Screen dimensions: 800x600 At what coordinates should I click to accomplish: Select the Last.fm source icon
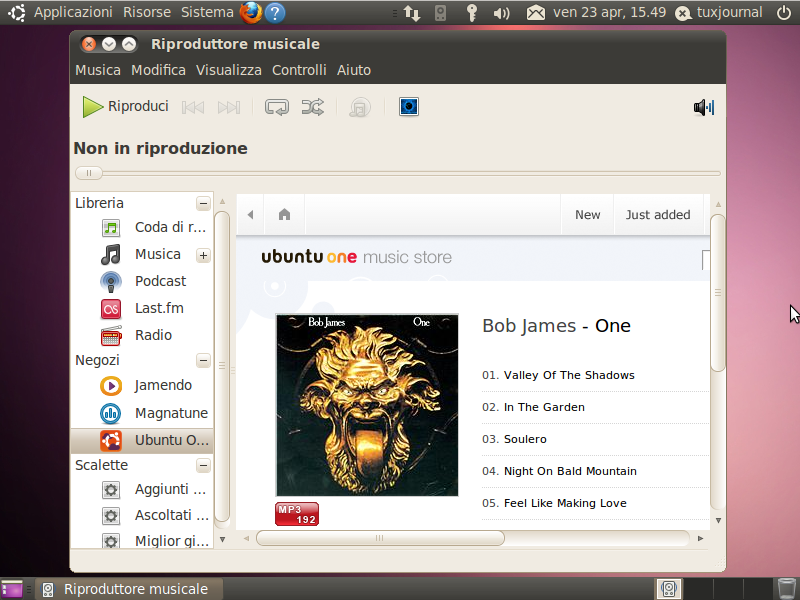tap(111, 309)
